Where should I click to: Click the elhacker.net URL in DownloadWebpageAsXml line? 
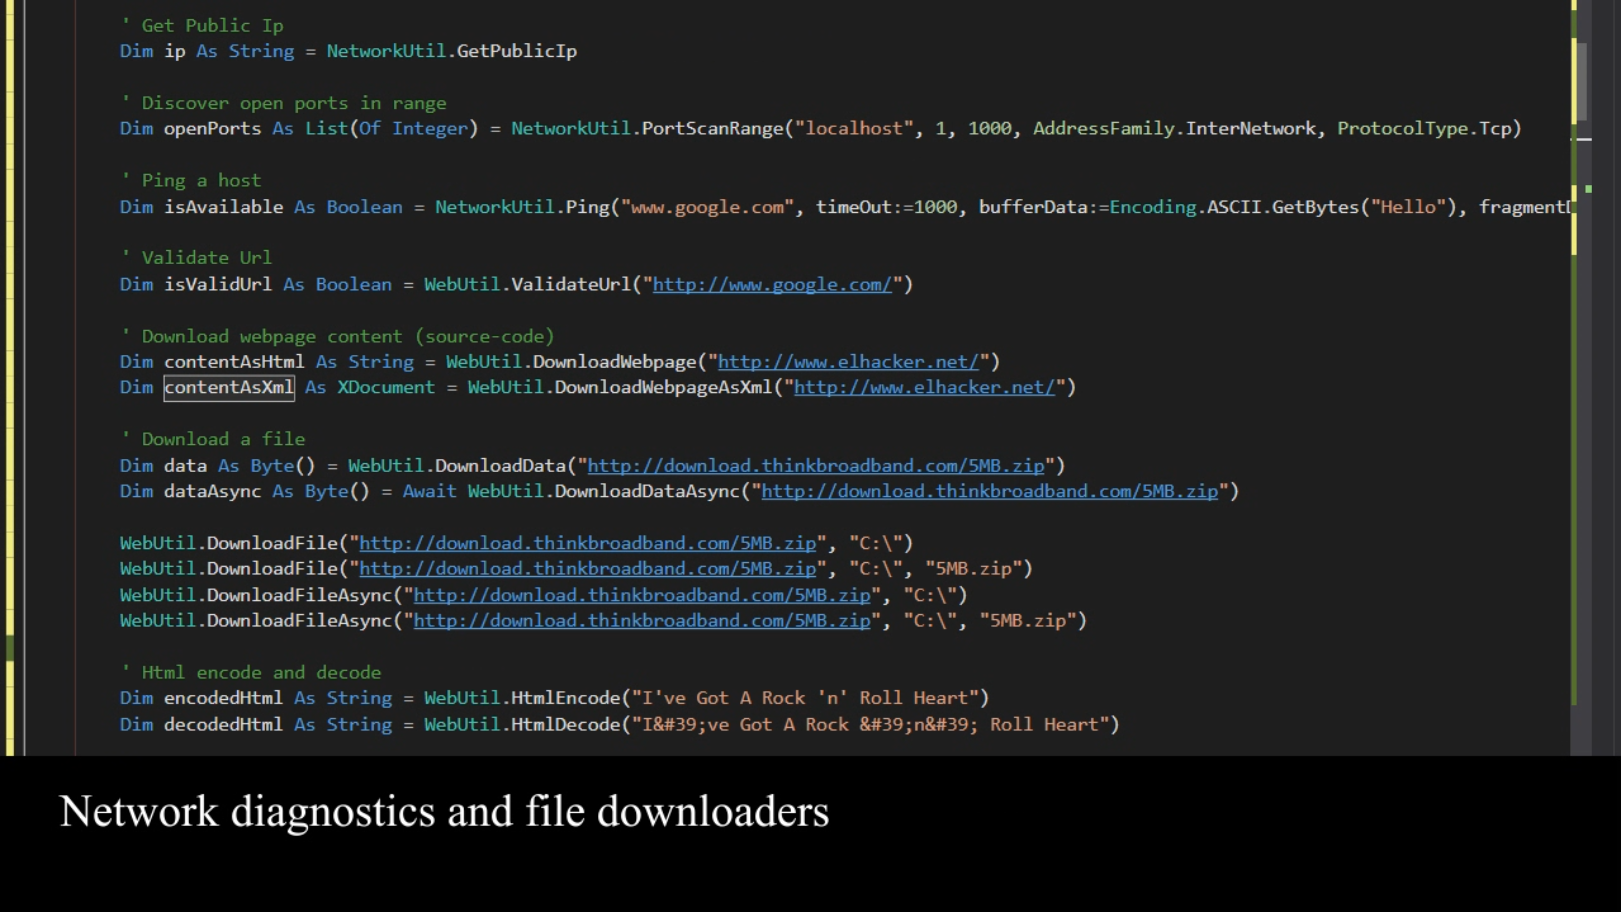[925, 387]
